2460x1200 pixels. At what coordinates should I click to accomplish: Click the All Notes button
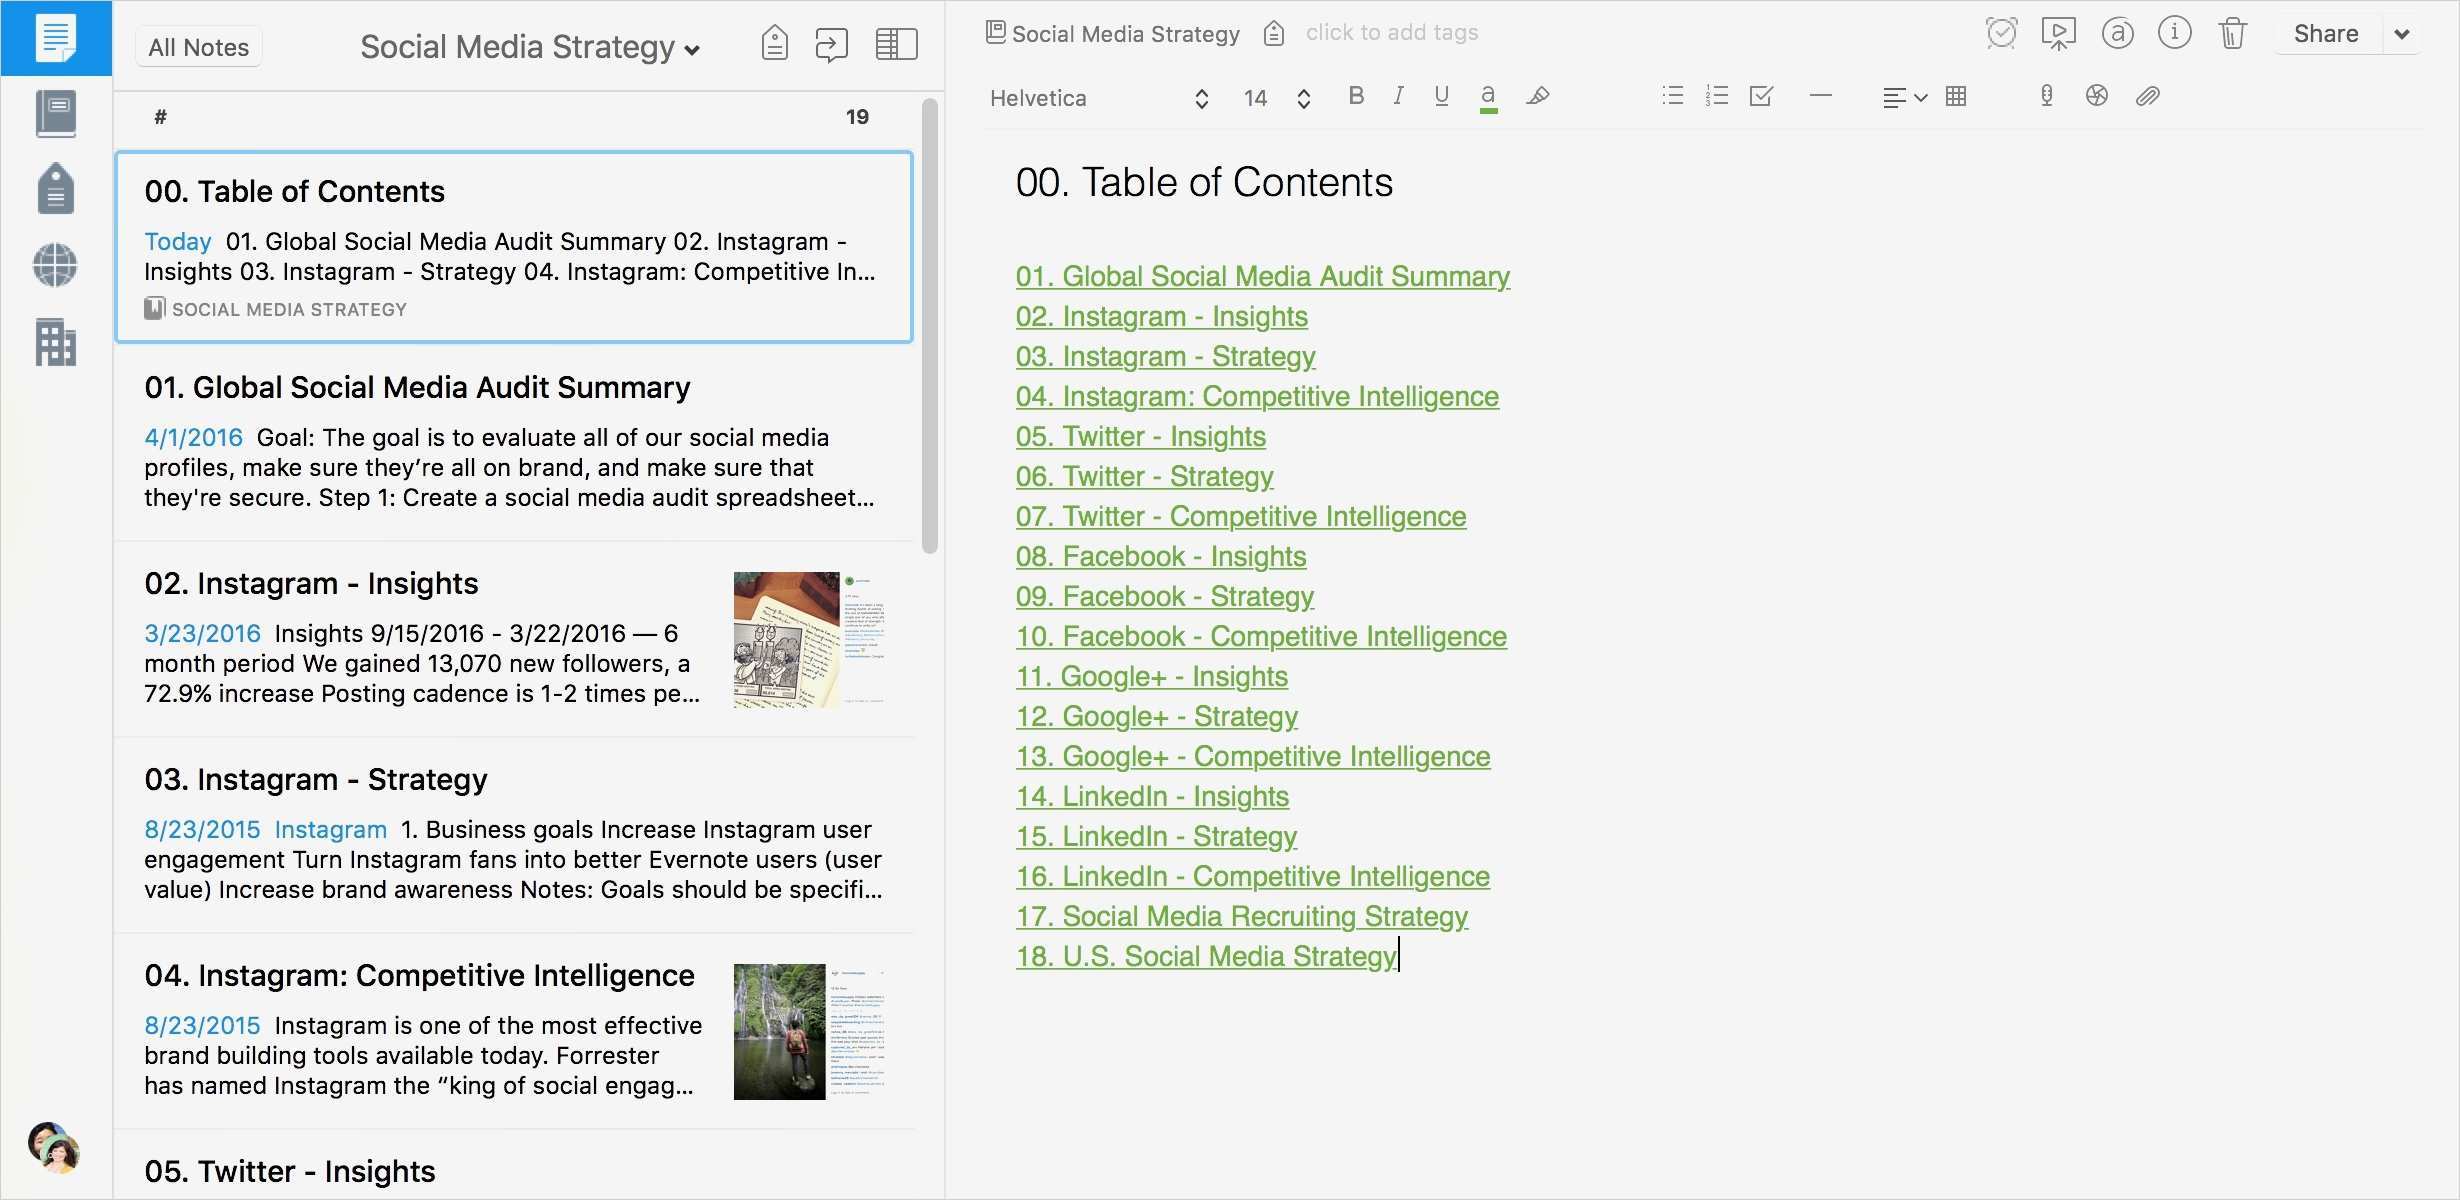click(198, 47)
